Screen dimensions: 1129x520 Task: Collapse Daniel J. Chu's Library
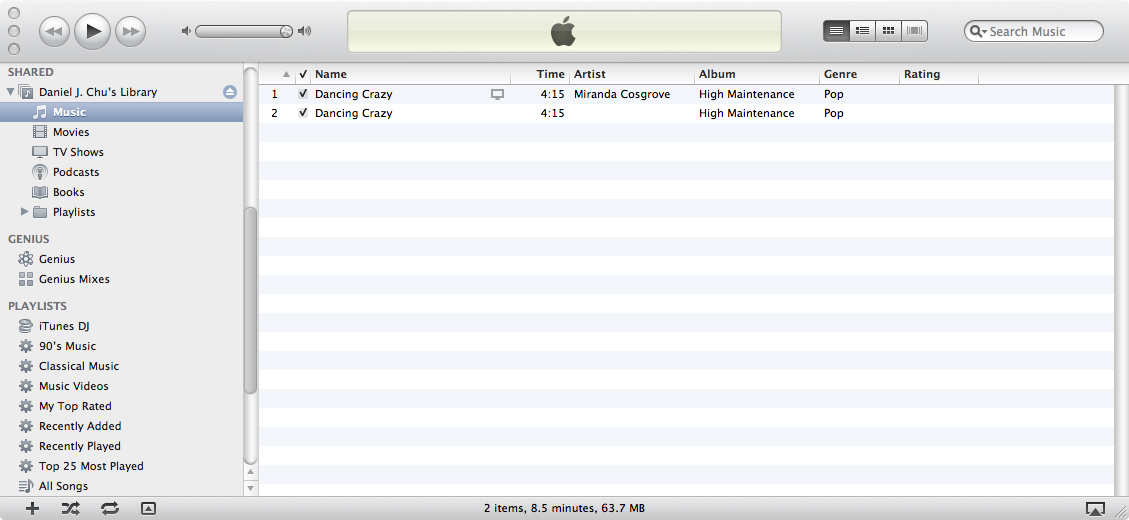point(10,92)
